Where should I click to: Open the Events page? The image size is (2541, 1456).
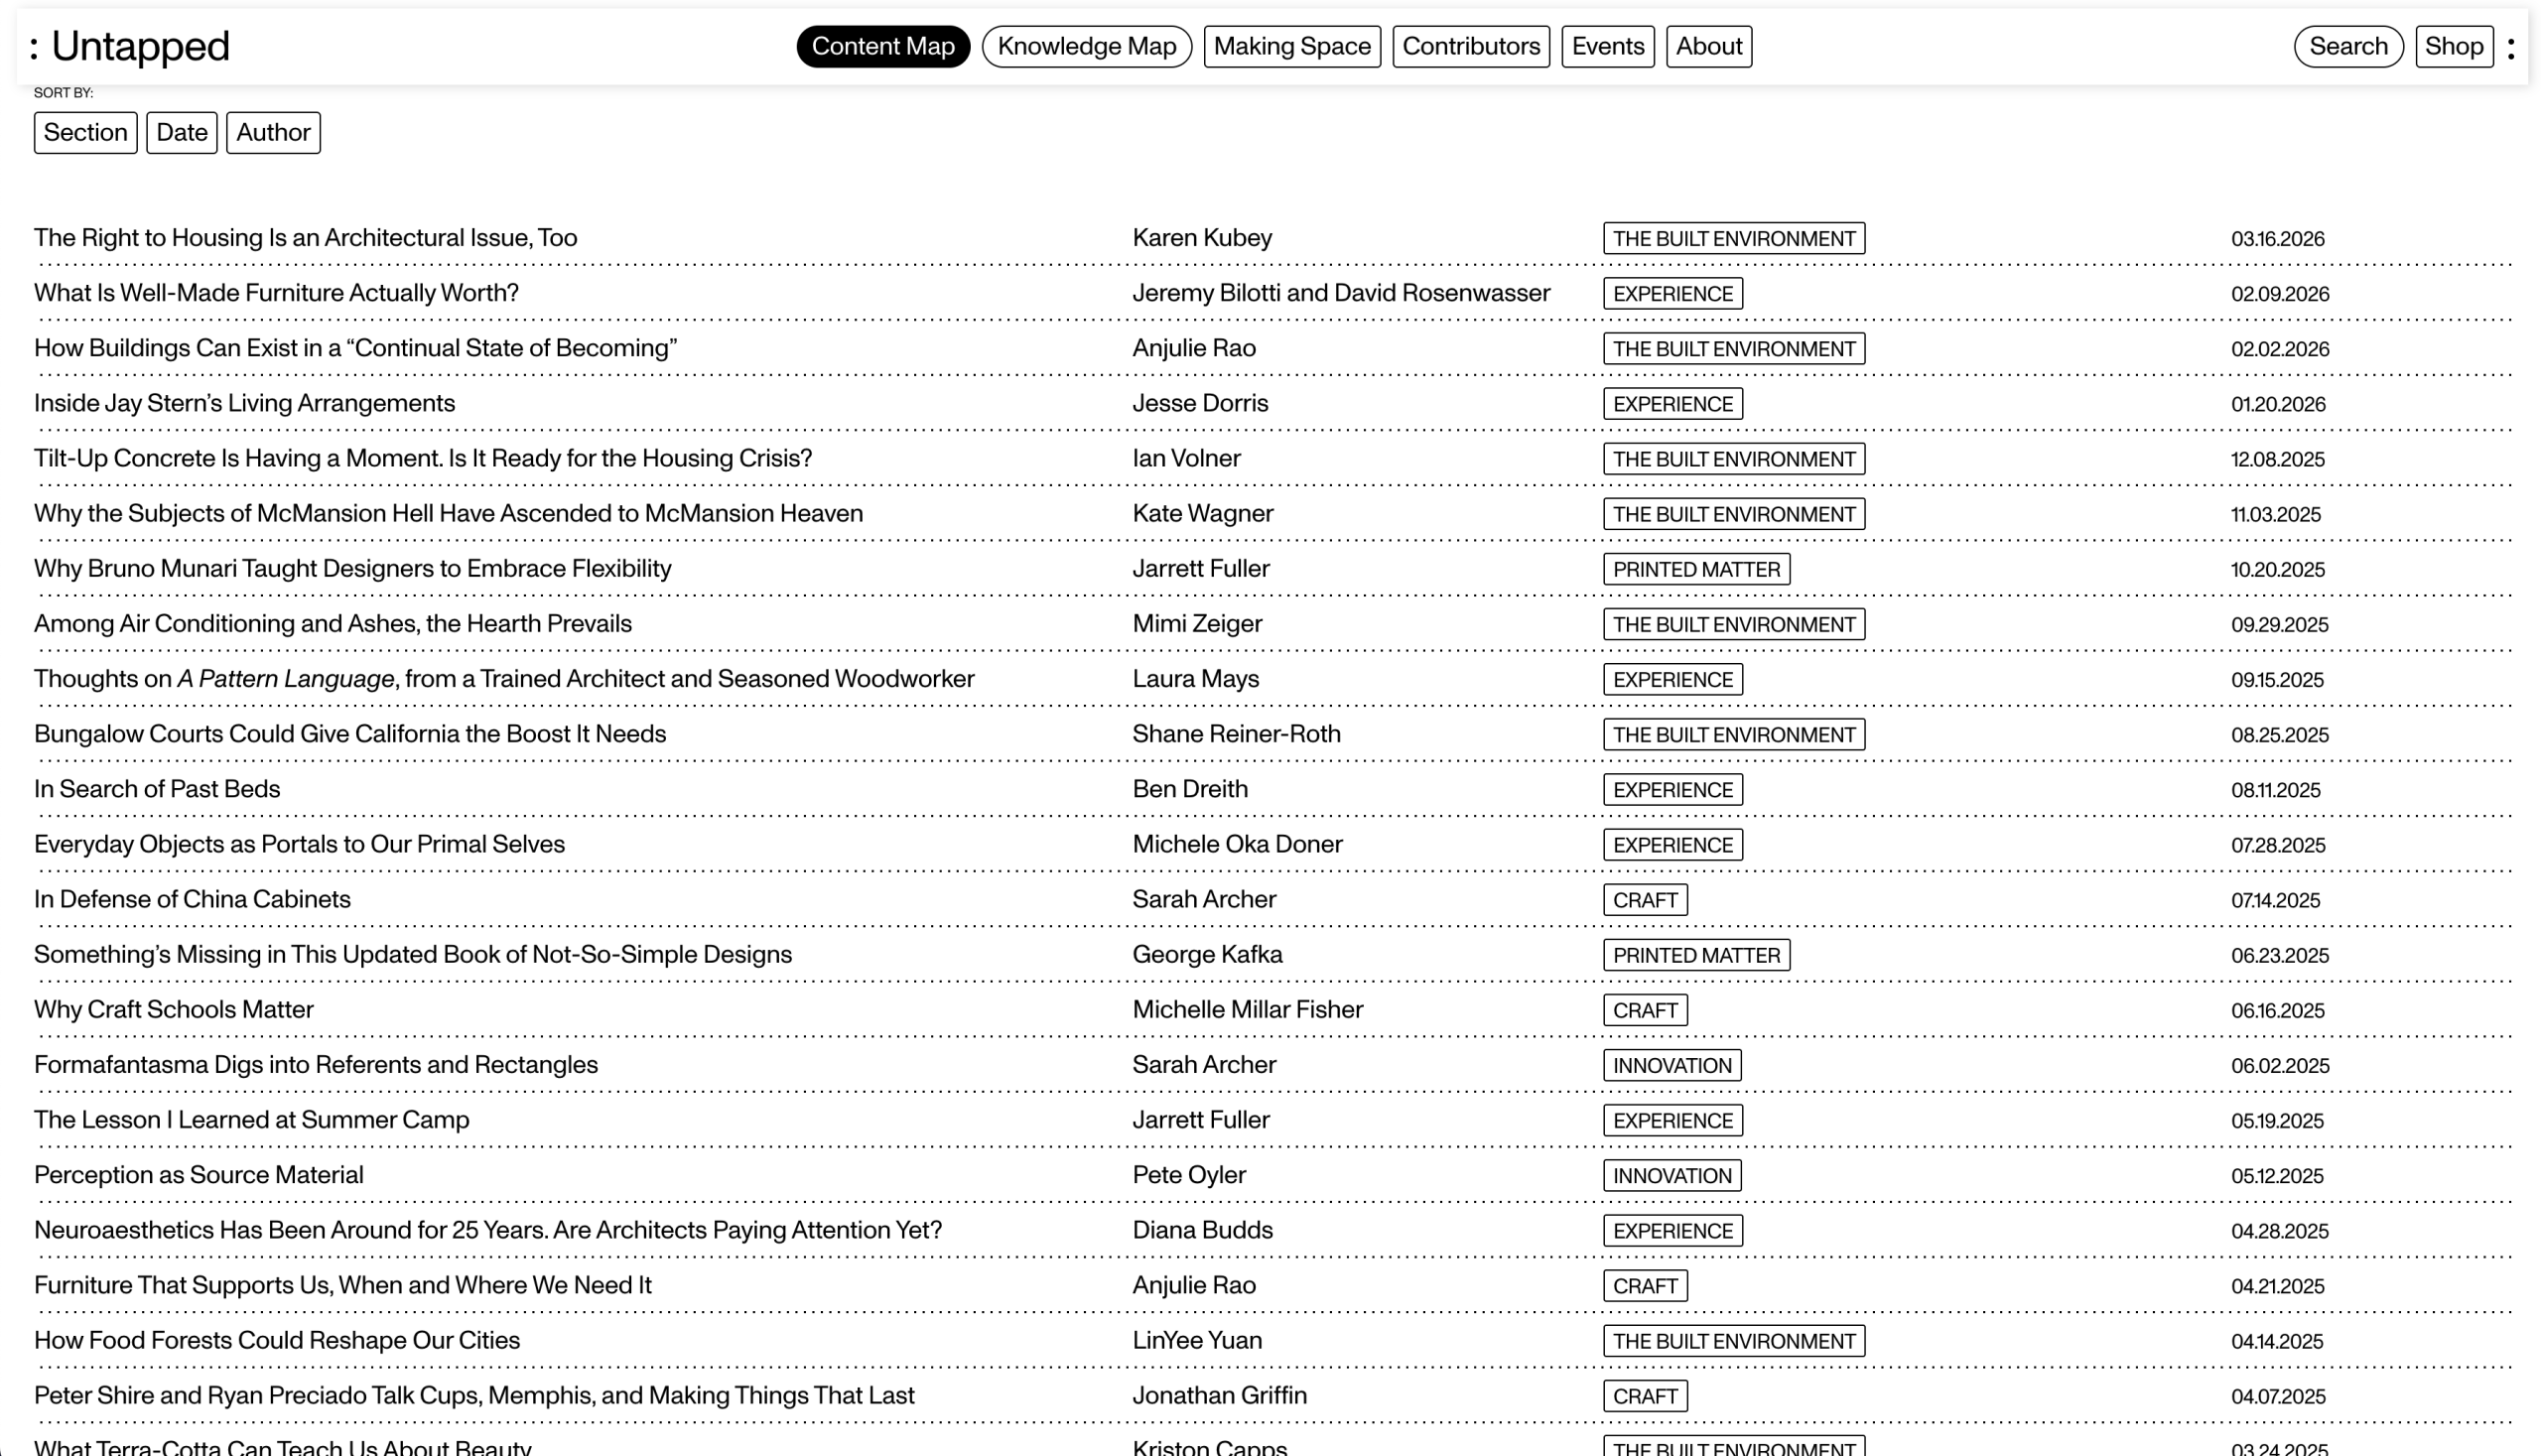(x=1607, y=46)
